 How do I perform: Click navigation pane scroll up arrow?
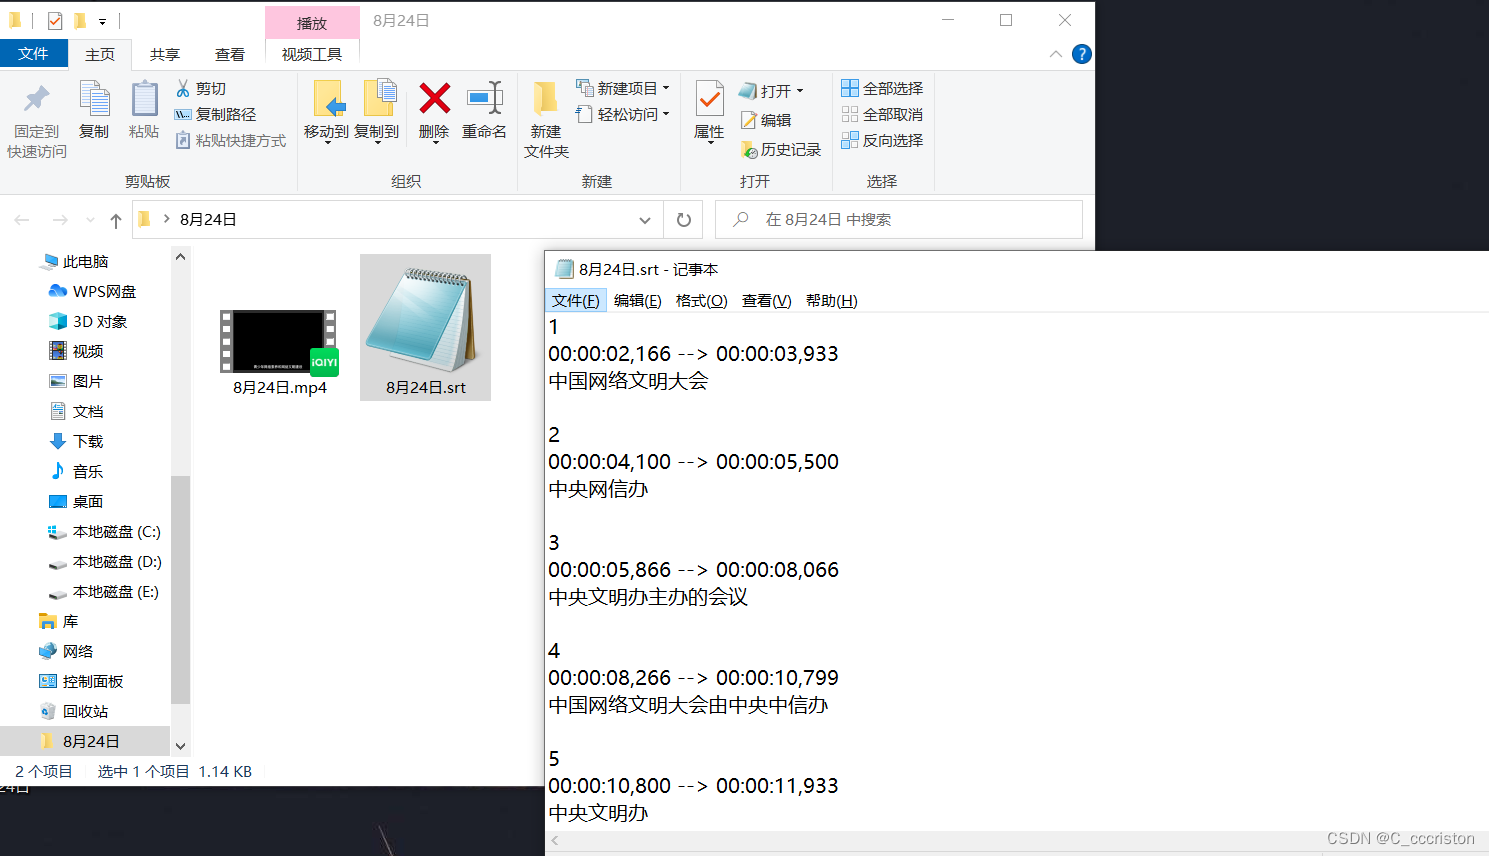click(x=180, y=257)
